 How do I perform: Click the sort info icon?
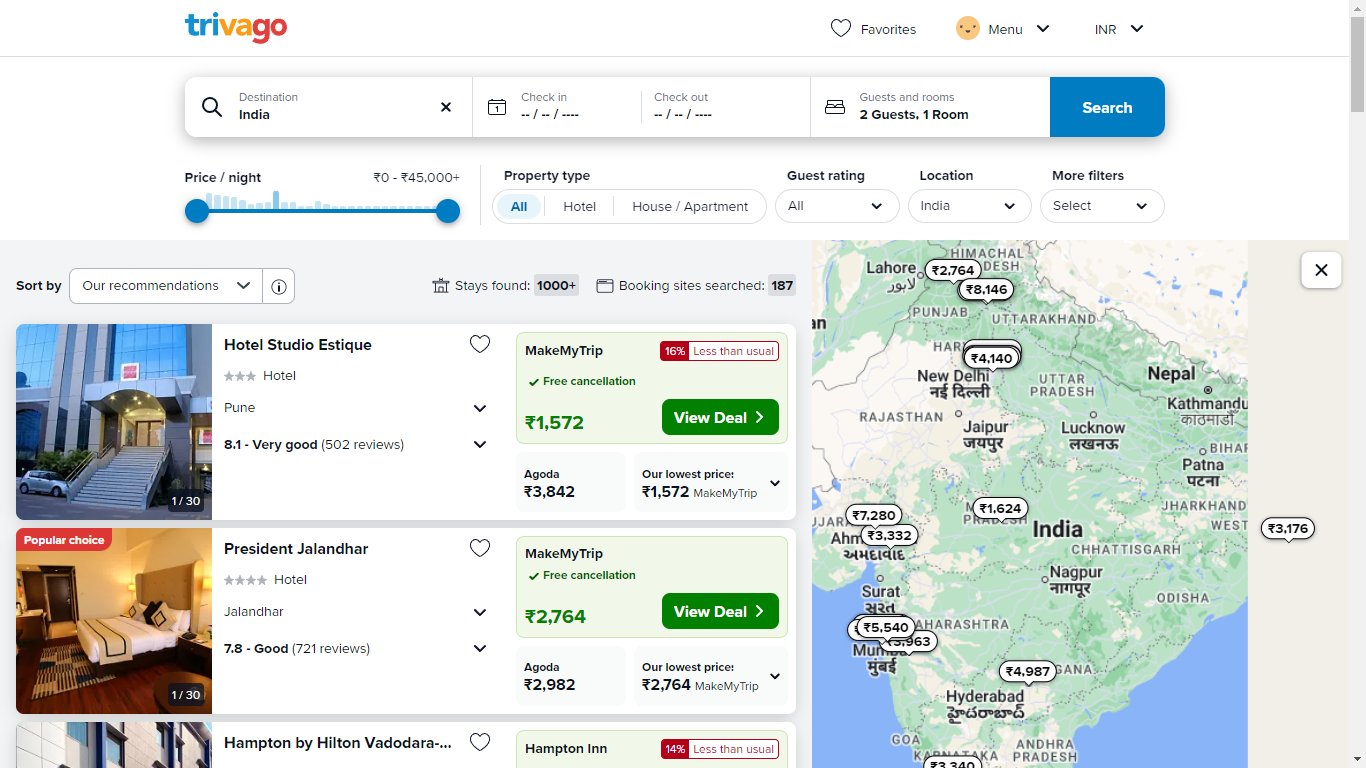click(x=279, y=287)
